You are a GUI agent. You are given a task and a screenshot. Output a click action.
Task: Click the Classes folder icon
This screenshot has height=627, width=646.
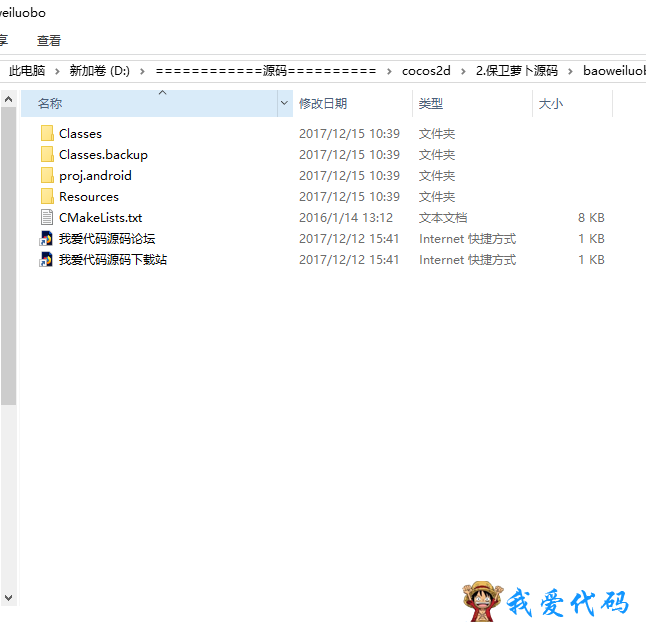(x=47, y=133)
